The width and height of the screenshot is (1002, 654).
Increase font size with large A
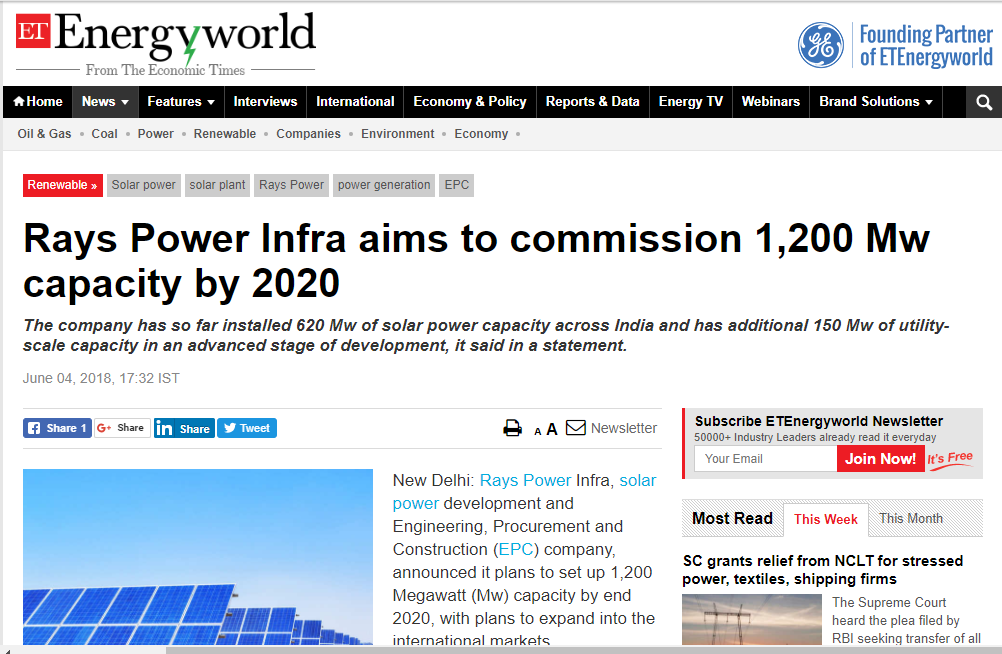pyautogui.click(x=552, y=429)
